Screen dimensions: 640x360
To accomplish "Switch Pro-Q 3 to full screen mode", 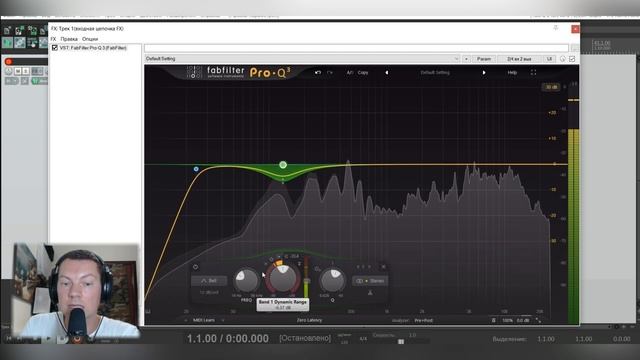I will pyautogui.click(x=533, y=73).
